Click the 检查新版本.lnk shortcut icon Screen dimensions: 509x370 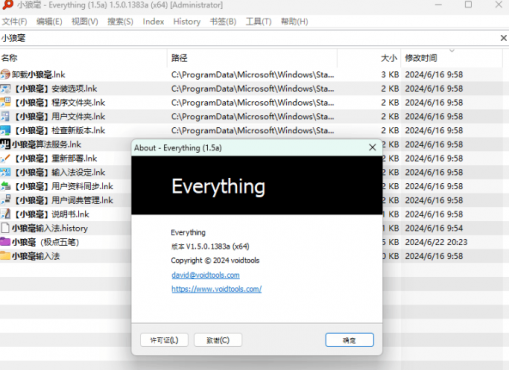[x=5, y=130]
